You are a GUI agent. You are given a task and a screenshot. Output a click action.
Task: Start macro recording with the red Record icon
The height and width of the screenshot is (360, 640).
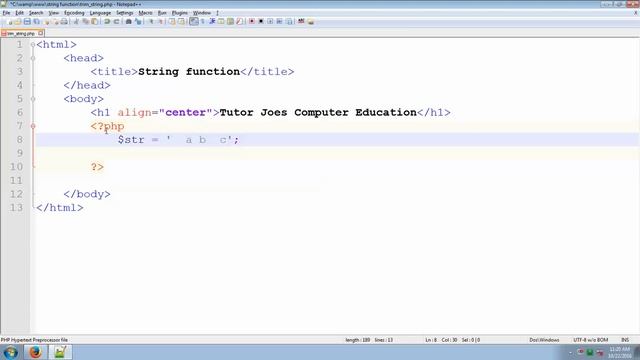[252, 21]
